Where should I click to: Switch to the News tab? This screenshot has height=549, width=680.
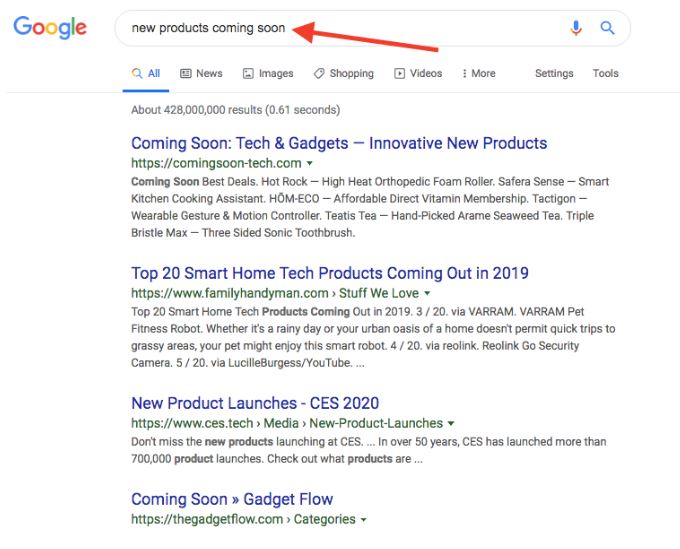pos(201,74)
